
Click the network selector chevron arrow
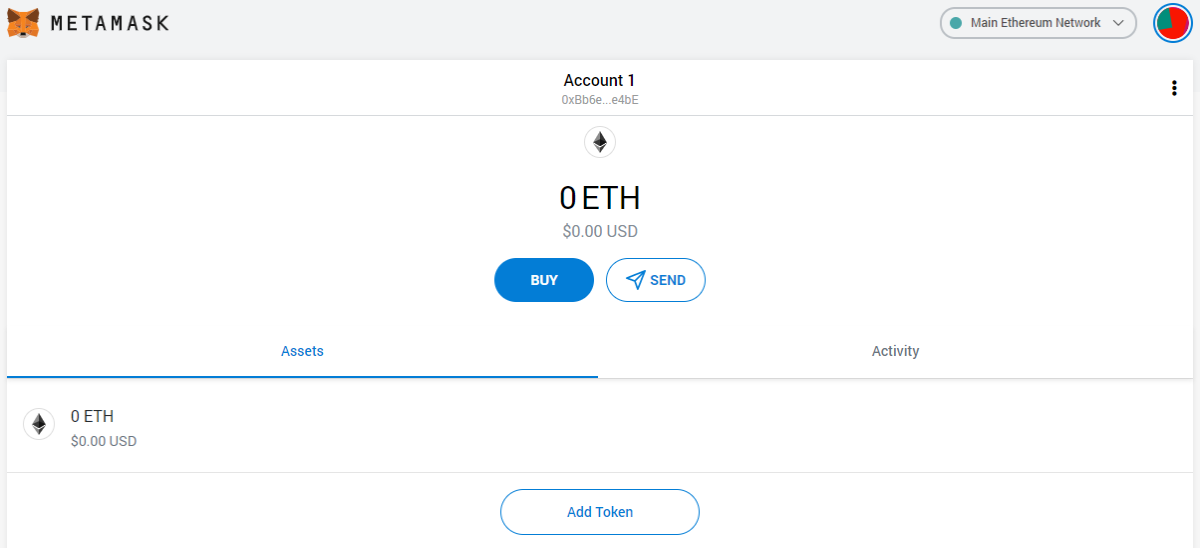tap(1118, 23)
